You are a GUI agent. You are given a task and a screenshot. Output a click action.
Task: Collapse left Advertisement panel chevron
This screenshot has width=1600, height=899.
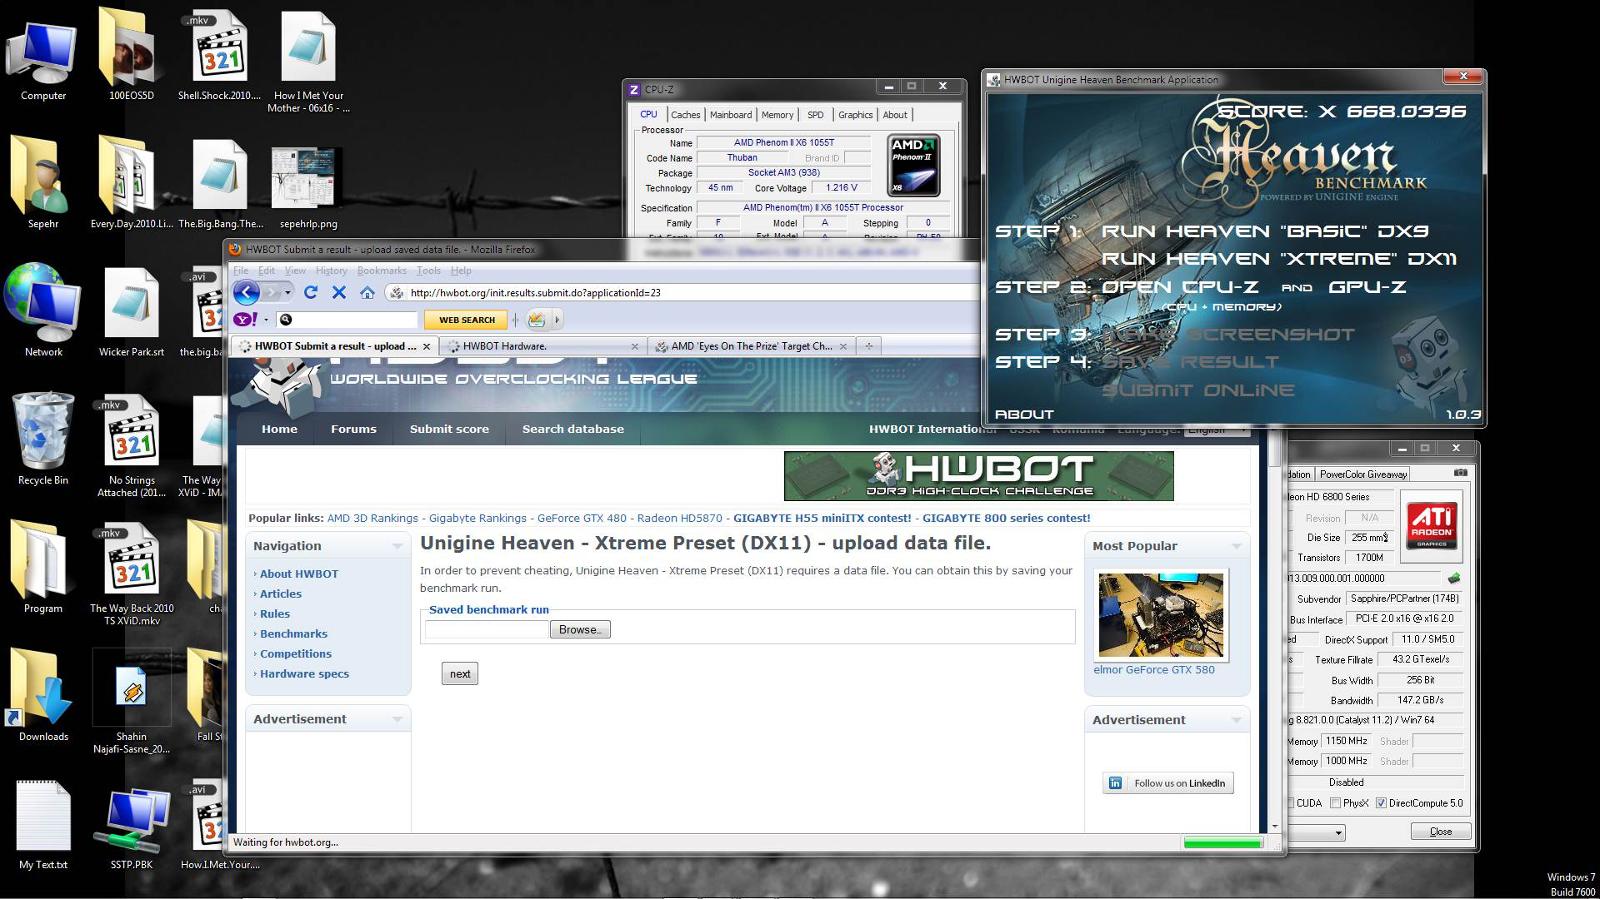[x=397, y=719]
